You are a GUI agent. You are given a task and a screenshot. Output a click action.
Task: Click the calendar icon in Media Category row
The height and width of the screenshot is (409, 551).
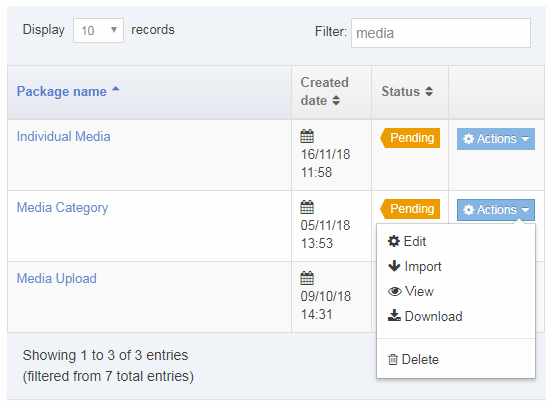[x=307, y=207]
